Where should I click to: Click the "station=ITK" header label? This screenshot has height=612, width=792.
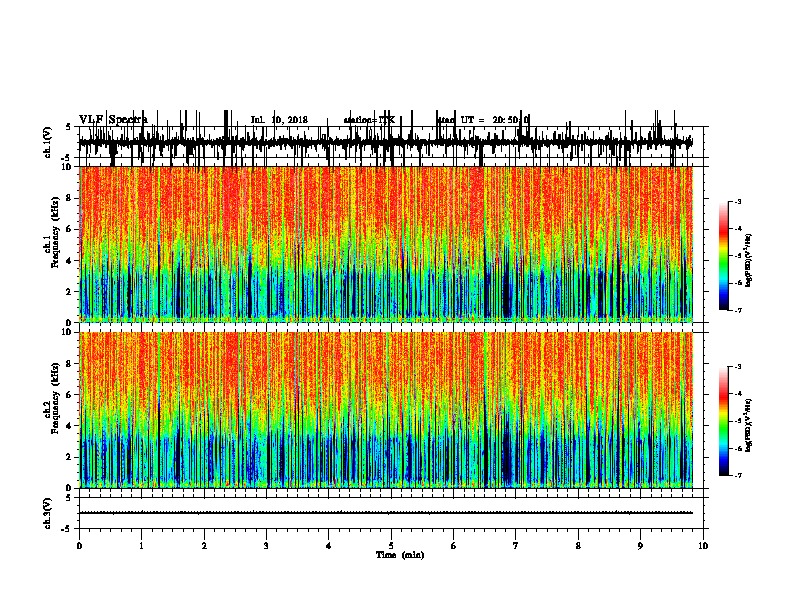coord(369,120)
